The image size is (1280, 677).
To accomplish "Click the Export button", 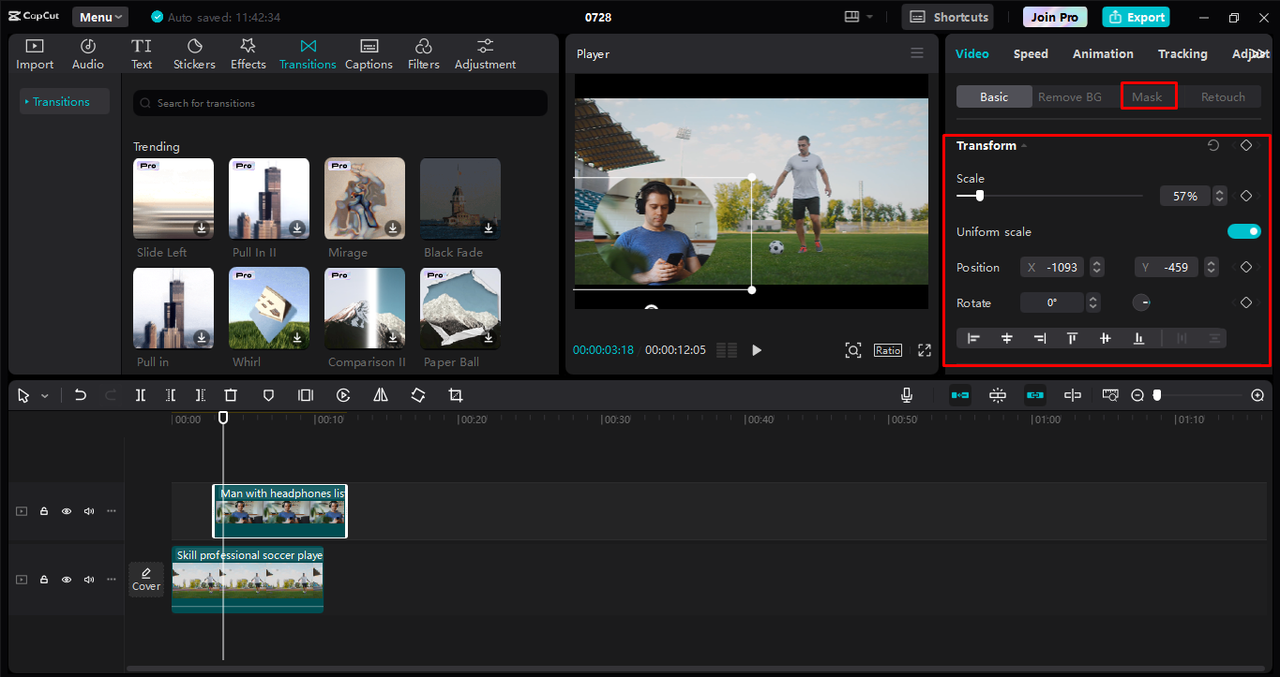I will pyautogui.click(x=1136, y=17).
